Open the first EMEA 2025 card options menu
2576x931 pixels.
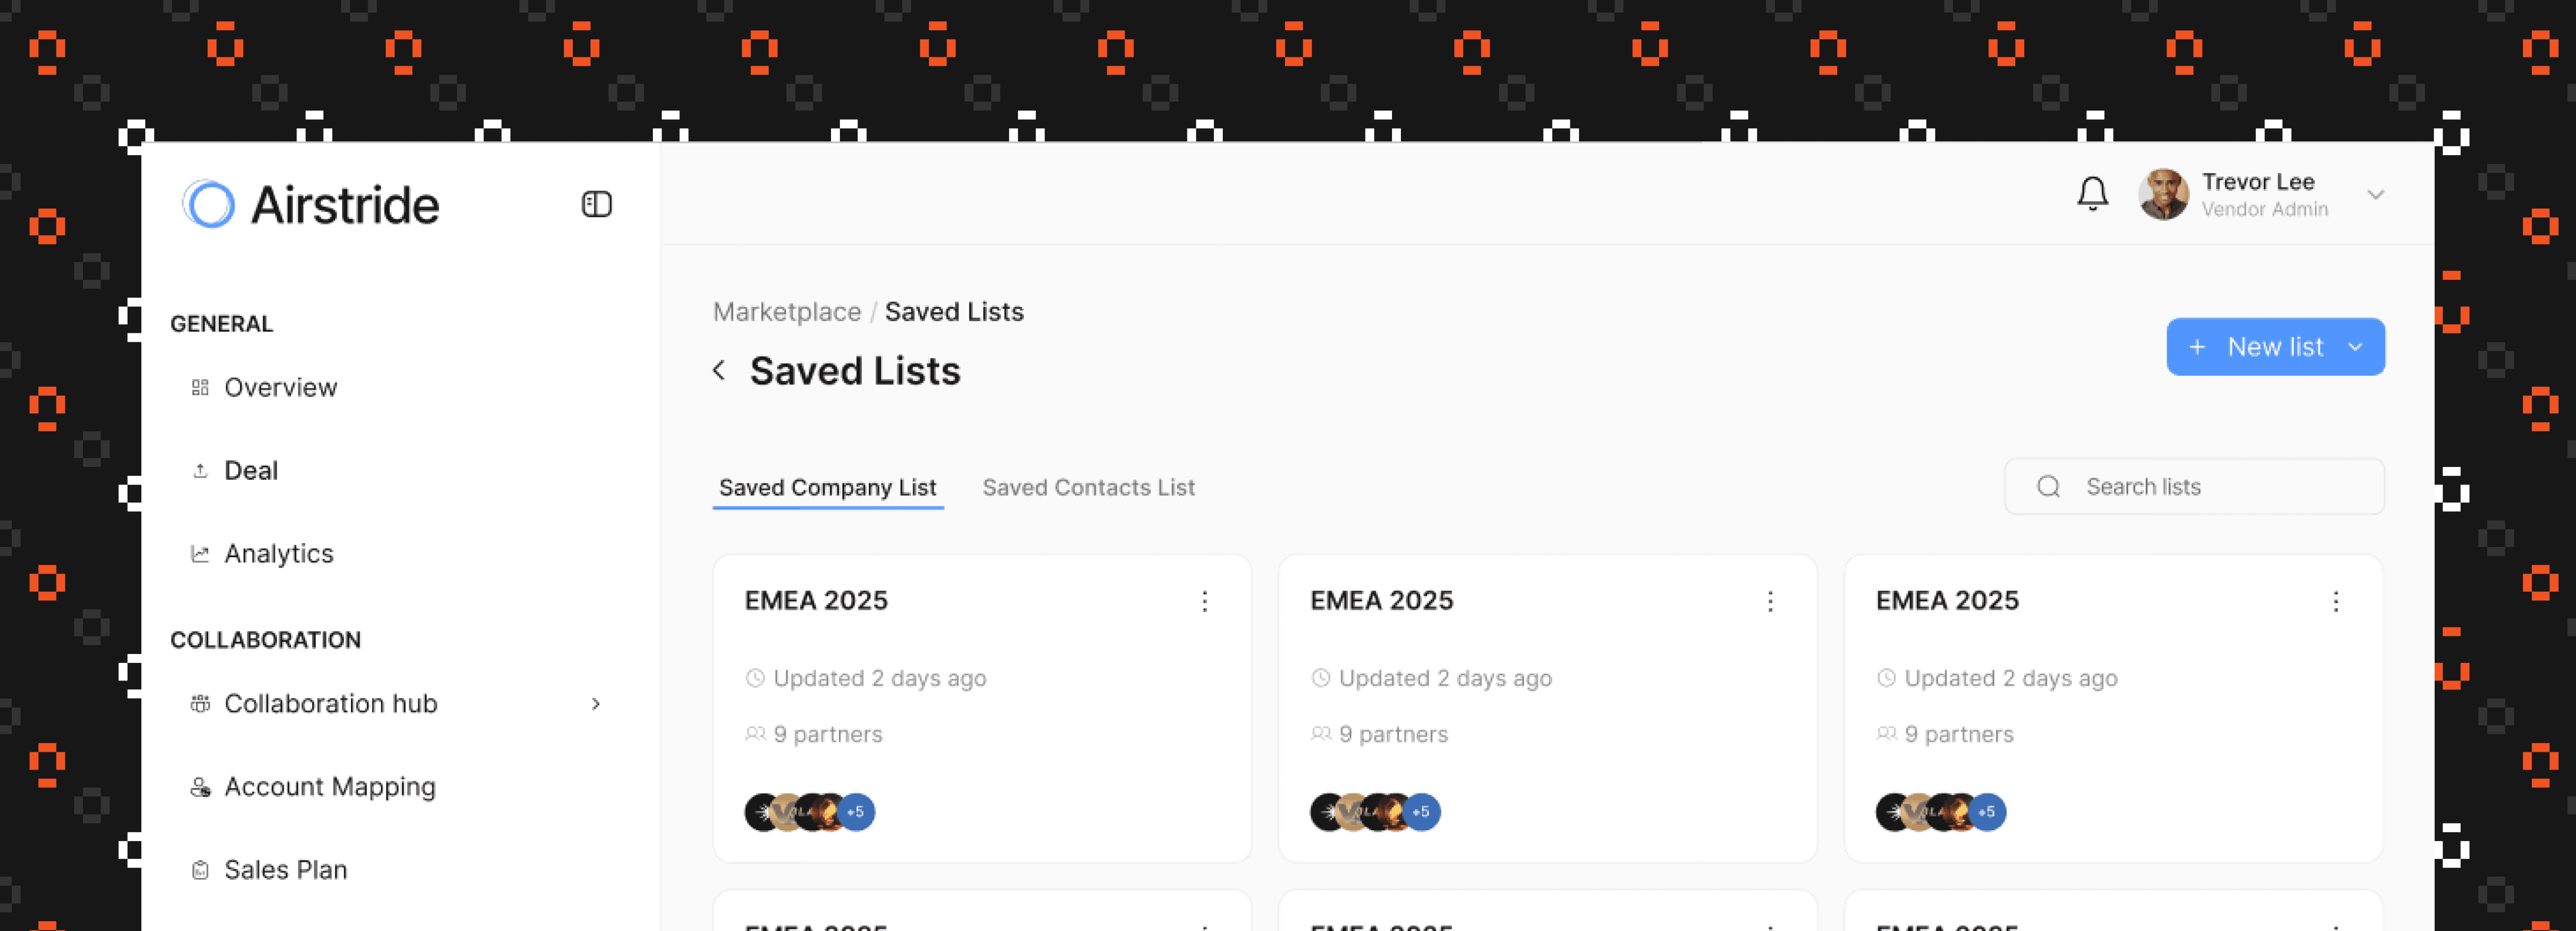point(1205,601)
